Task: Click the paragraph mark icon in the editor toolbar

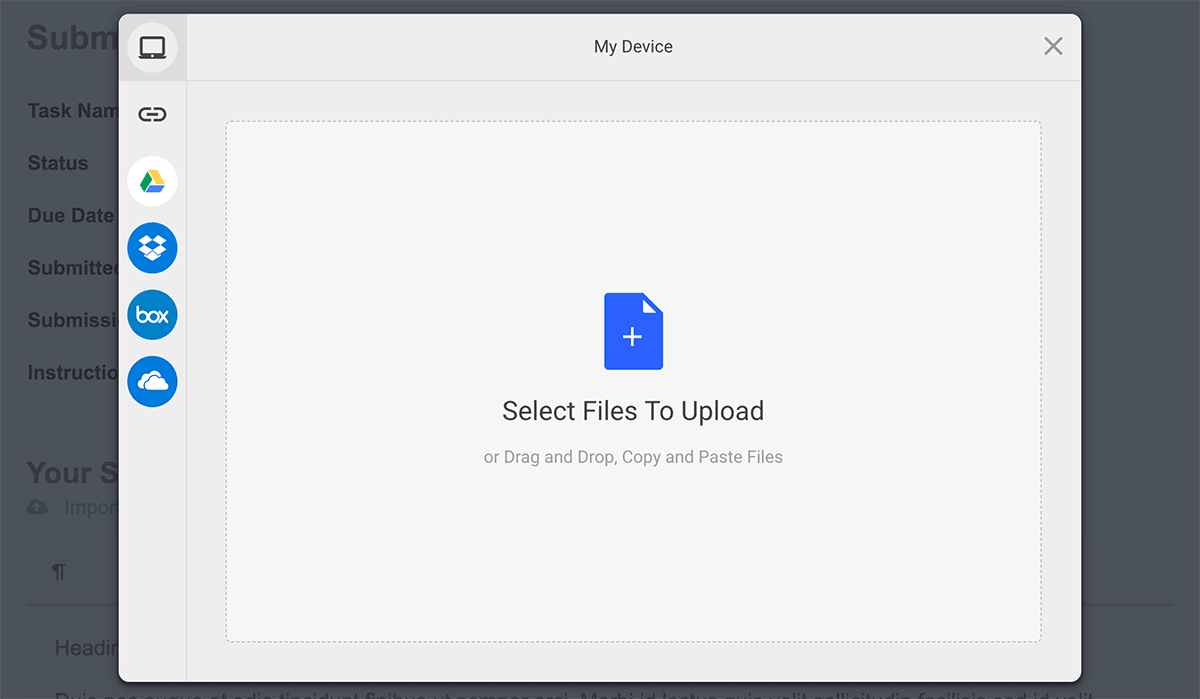Action: click(59, 571)
